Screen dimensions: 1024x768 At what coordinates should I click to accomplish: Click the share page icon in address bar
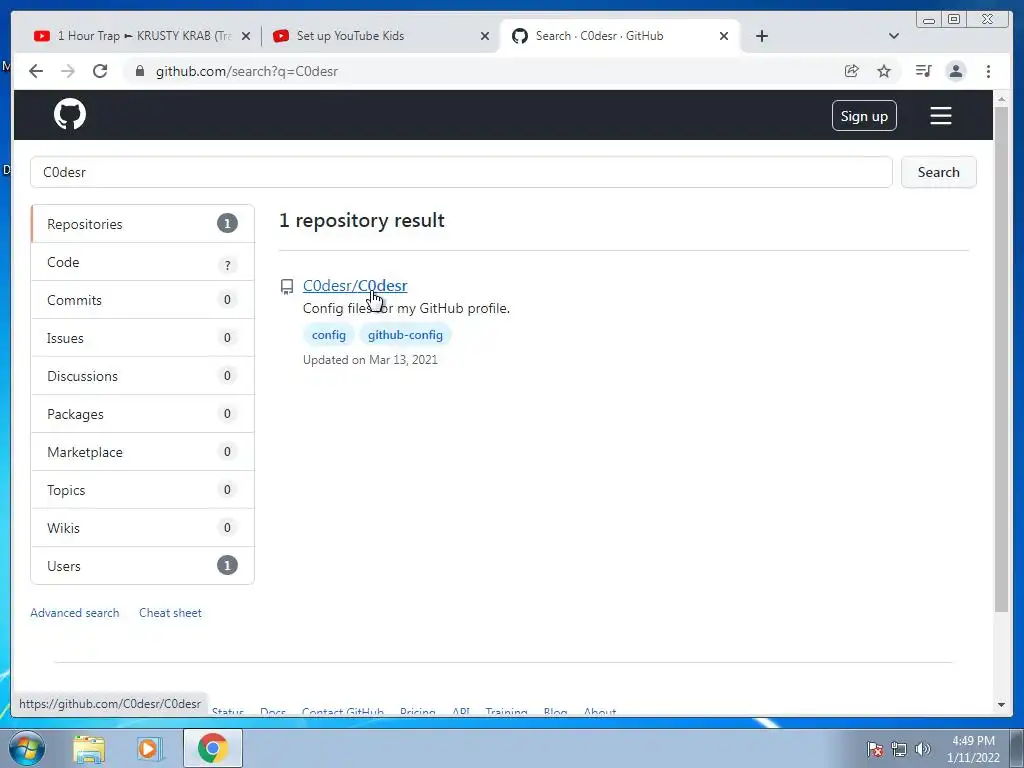point(852,71)
